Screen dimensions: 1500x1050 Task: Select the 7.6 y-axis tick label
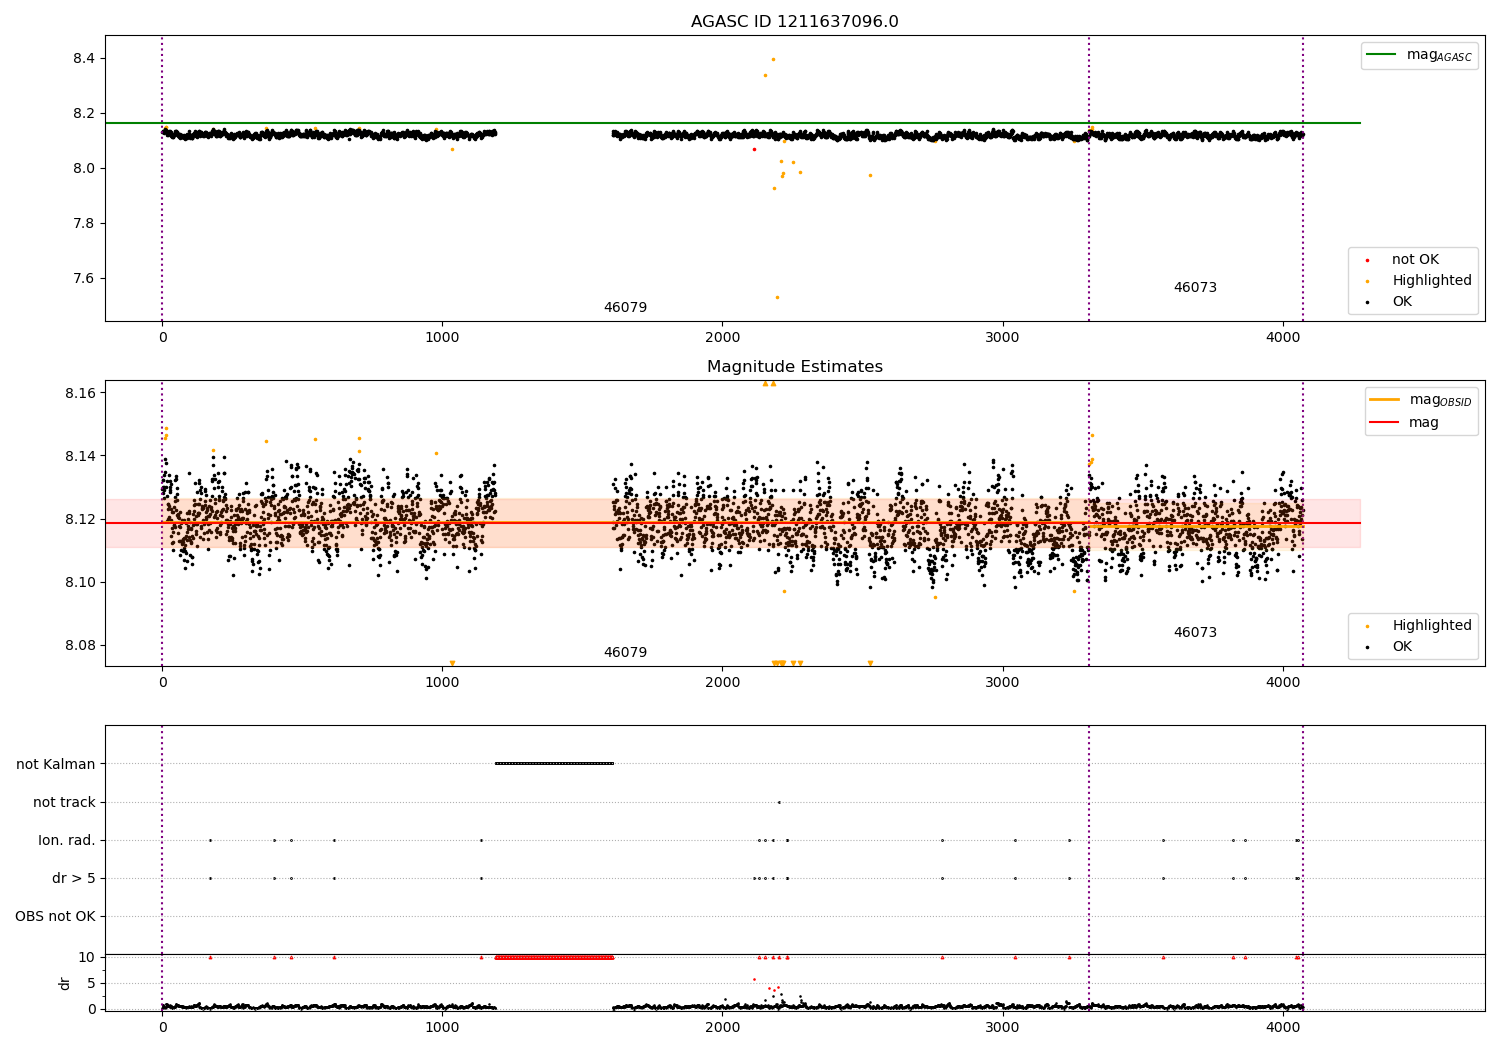(84, 278)
